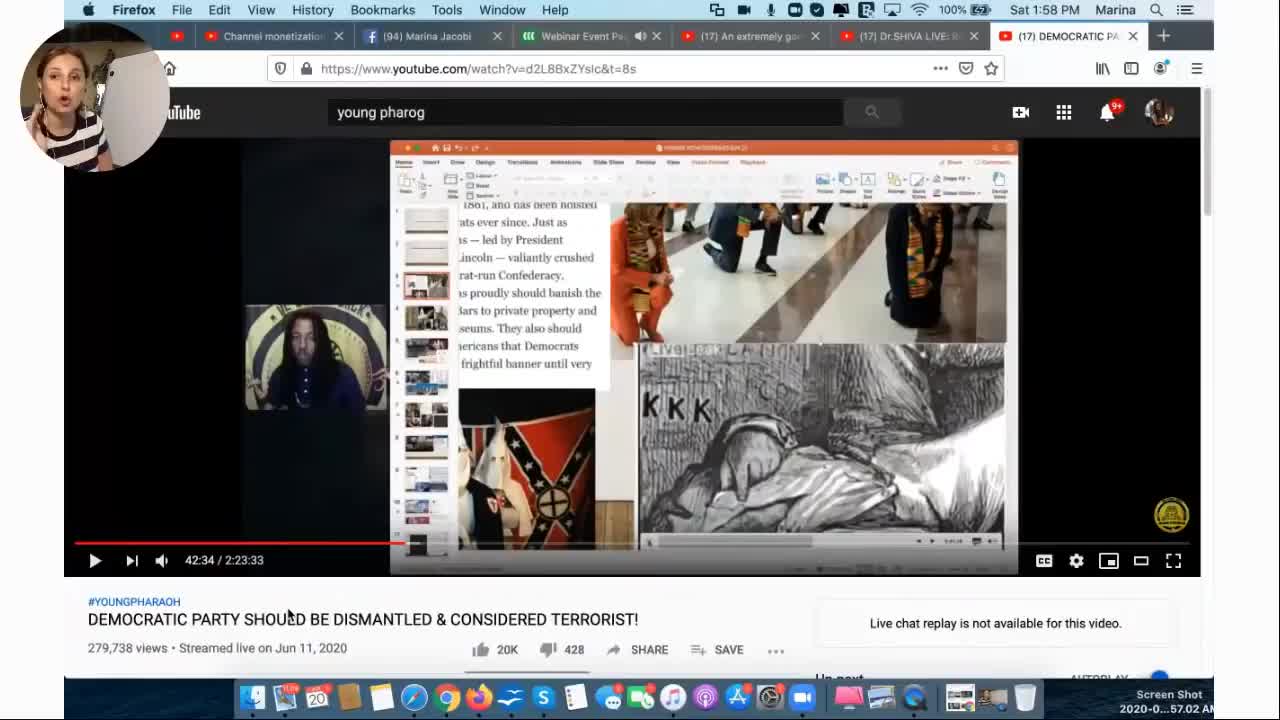
Task: Open Firefox hamburger menu
Action: [x=1196, y=69]
